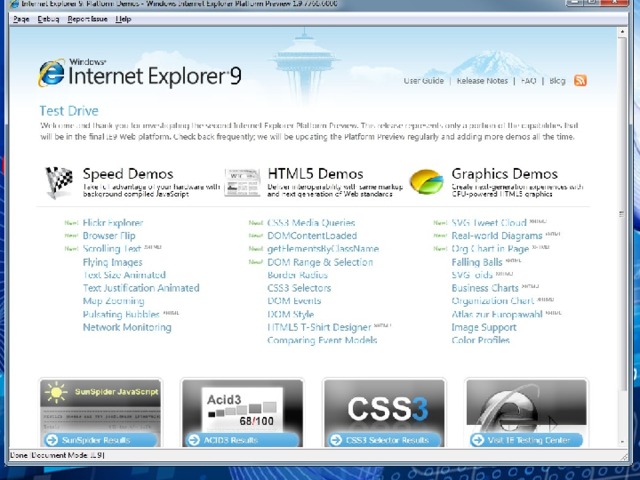Open the DOM Style demo

coord(291,314)
